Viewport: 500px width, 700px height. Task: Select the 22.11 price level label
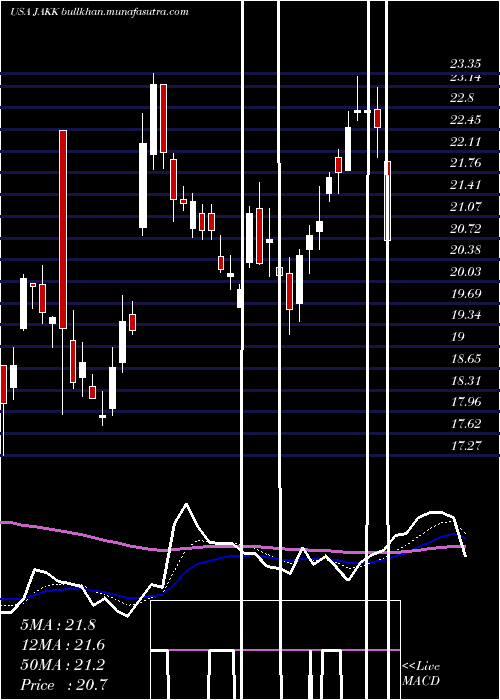tap(465, 142)
